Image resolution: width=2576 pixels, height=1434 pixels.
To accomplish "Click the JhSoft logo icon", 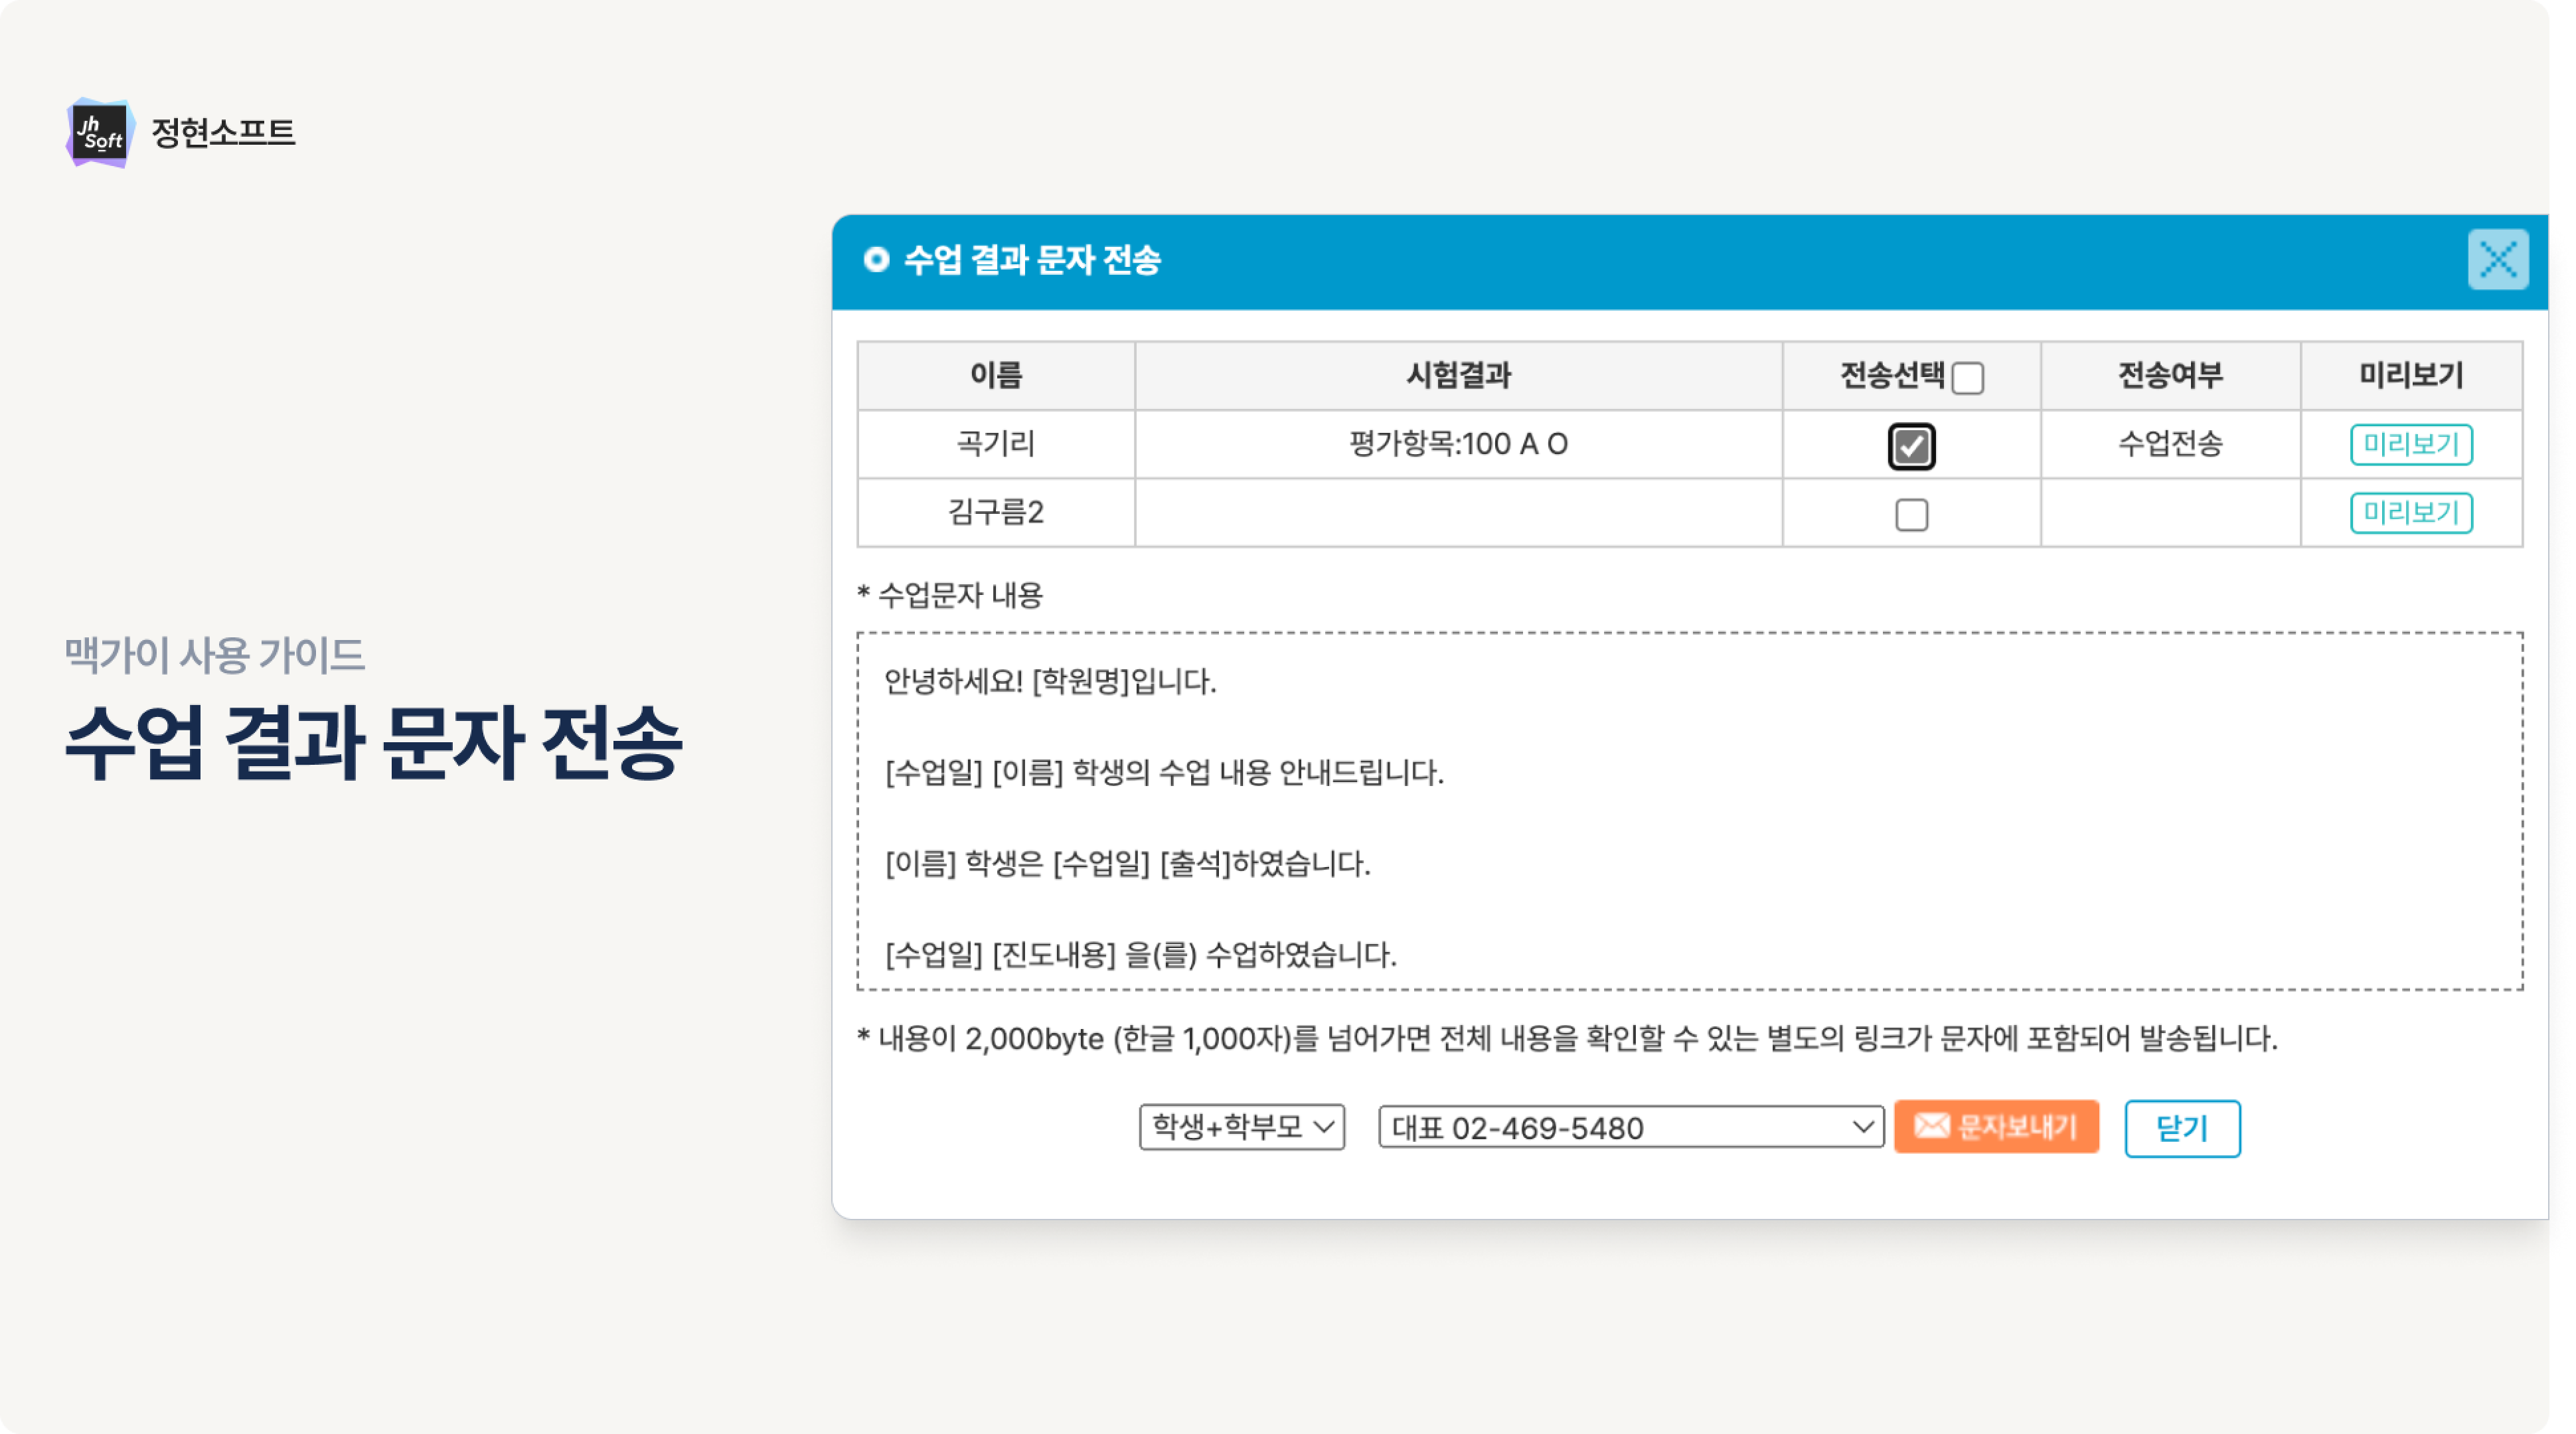I will click(x=100, y=133).
